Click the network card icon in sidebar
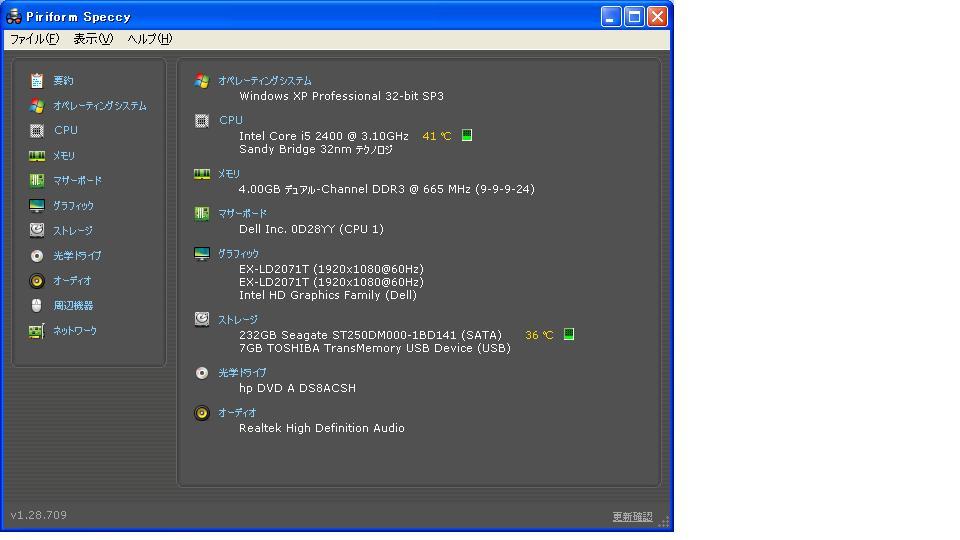Viewport: 960px width, 540px height. [x=37, y=331]
